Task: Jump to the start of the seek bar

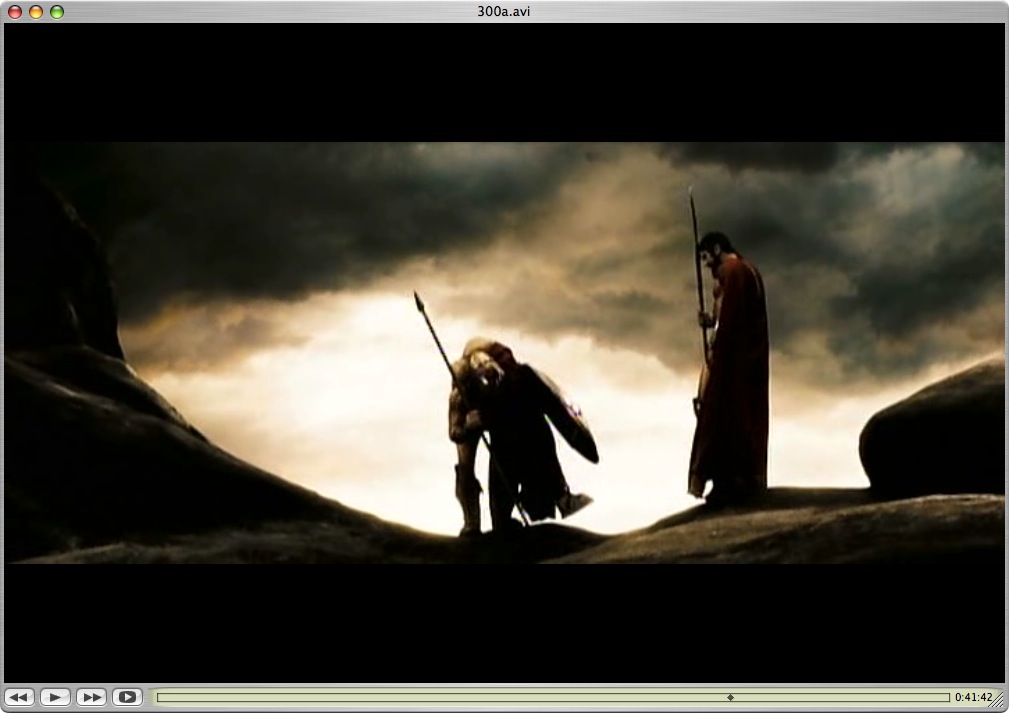Action: coord(159,698)
